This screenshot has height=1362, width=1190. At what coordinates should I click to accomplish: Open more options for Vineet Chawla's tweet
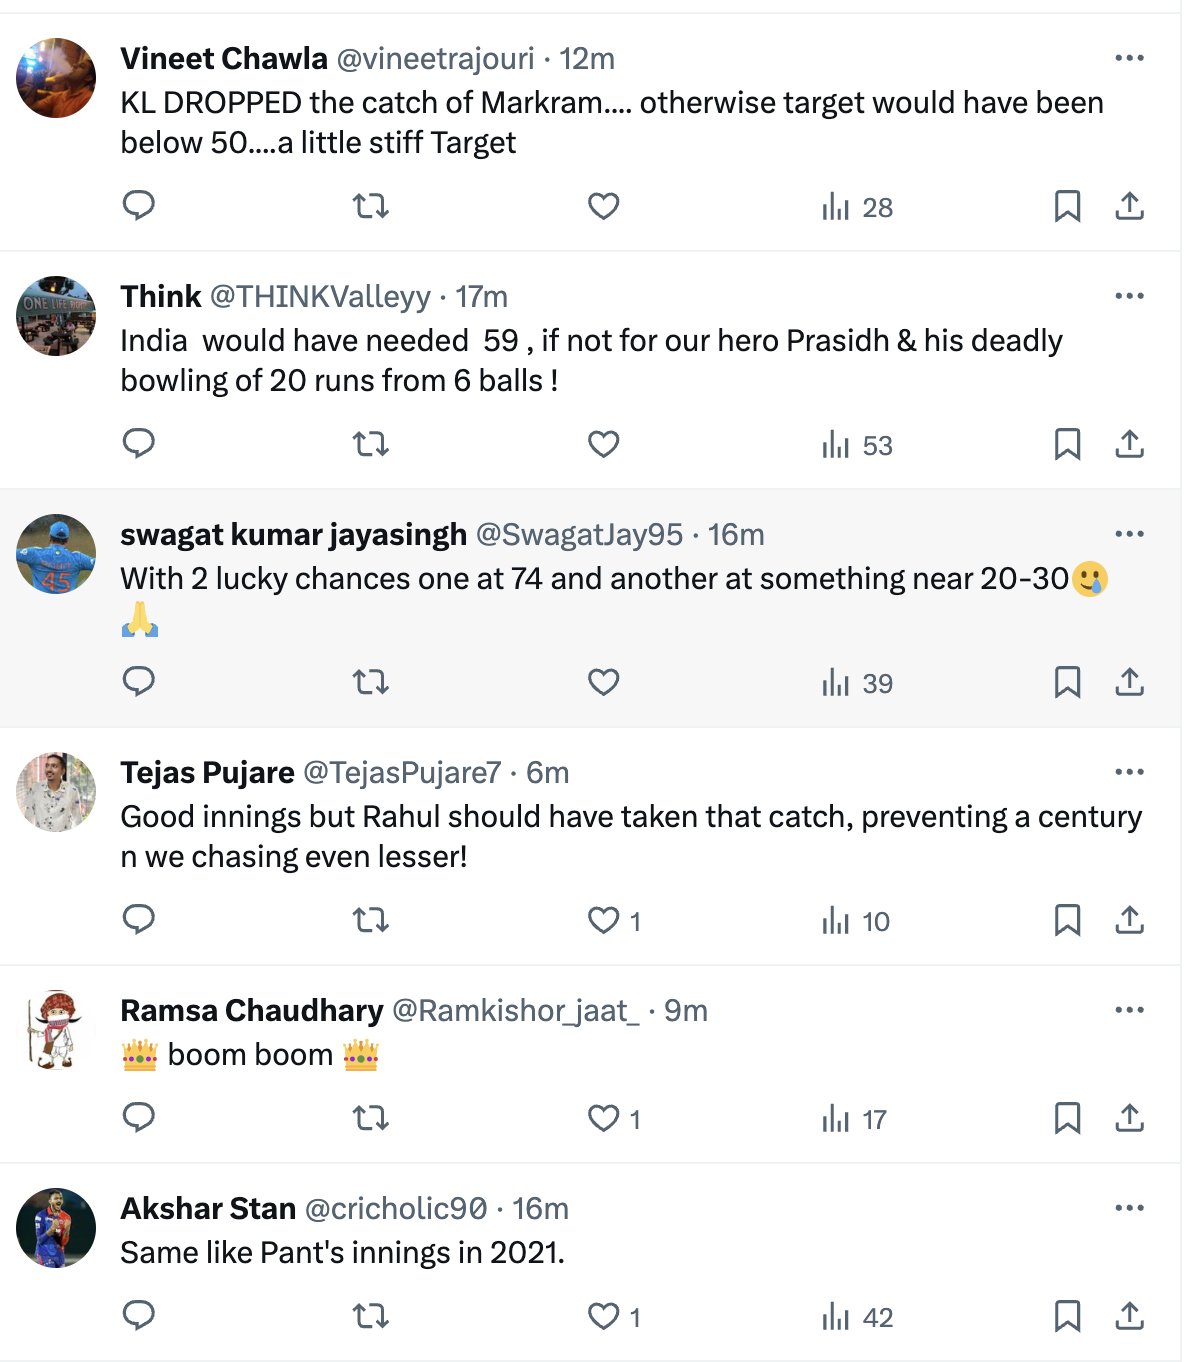tap(1129, 59)
